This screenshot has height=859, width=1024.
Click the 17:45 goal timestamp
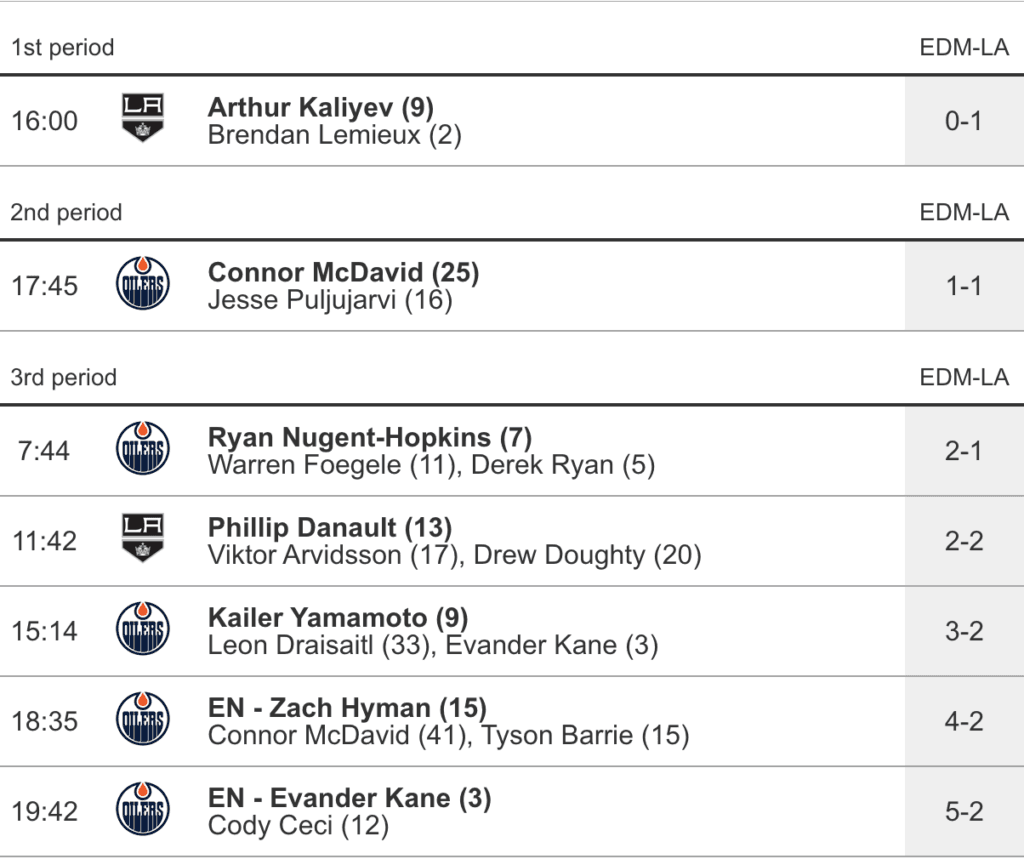tap(44, 286)
